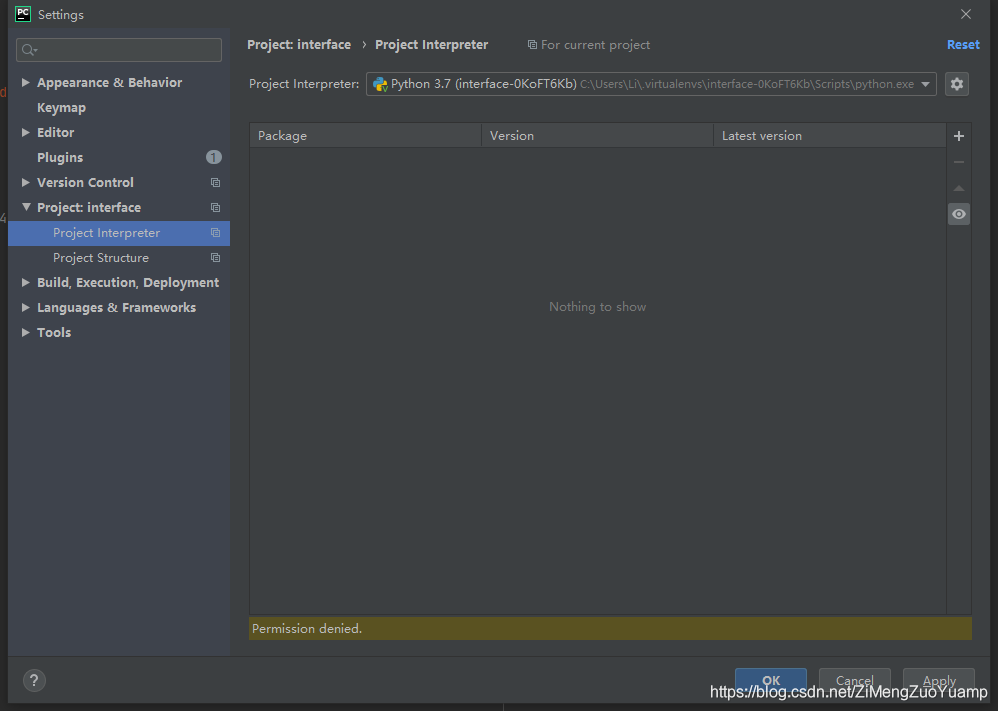
Task: Select Project Interpreter in the tree
Action: pyautogui.click(x=106, y=233)
